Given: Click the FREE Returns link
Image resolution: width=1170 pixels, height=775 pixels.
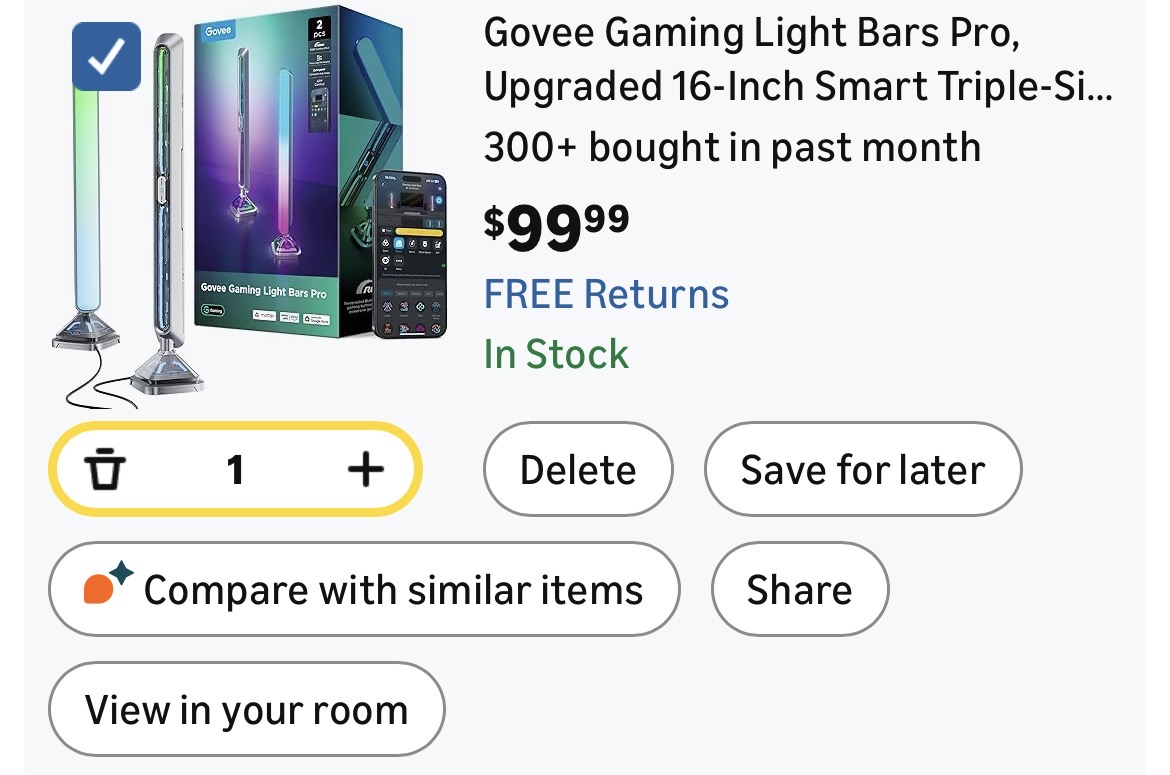Looking at the screenshot, I should [606, 294].
